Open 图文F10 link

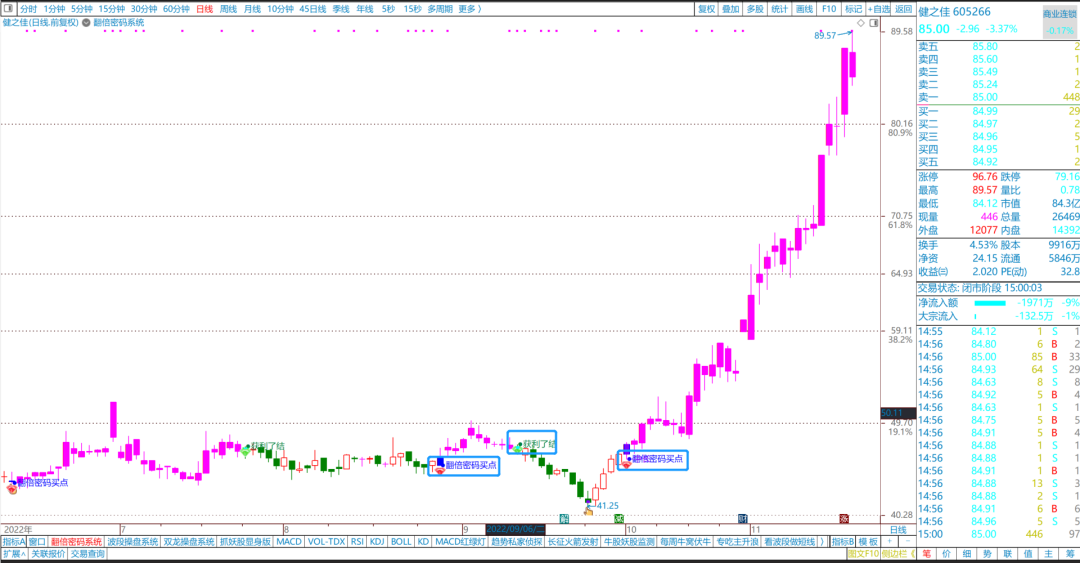[864, 554]
